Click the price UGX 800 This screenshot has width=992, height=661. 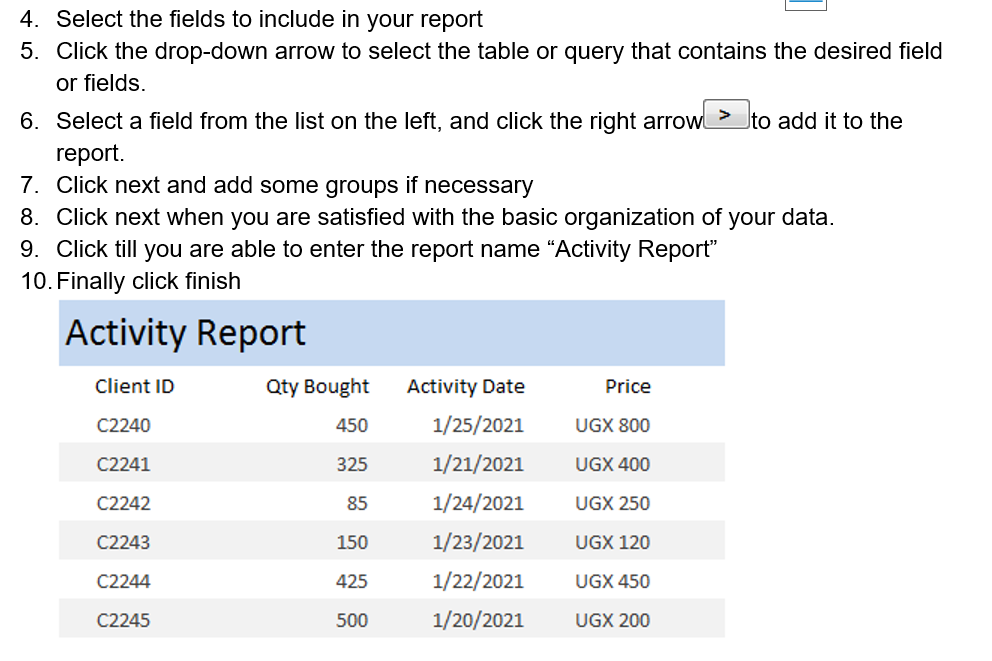point(612,425)
